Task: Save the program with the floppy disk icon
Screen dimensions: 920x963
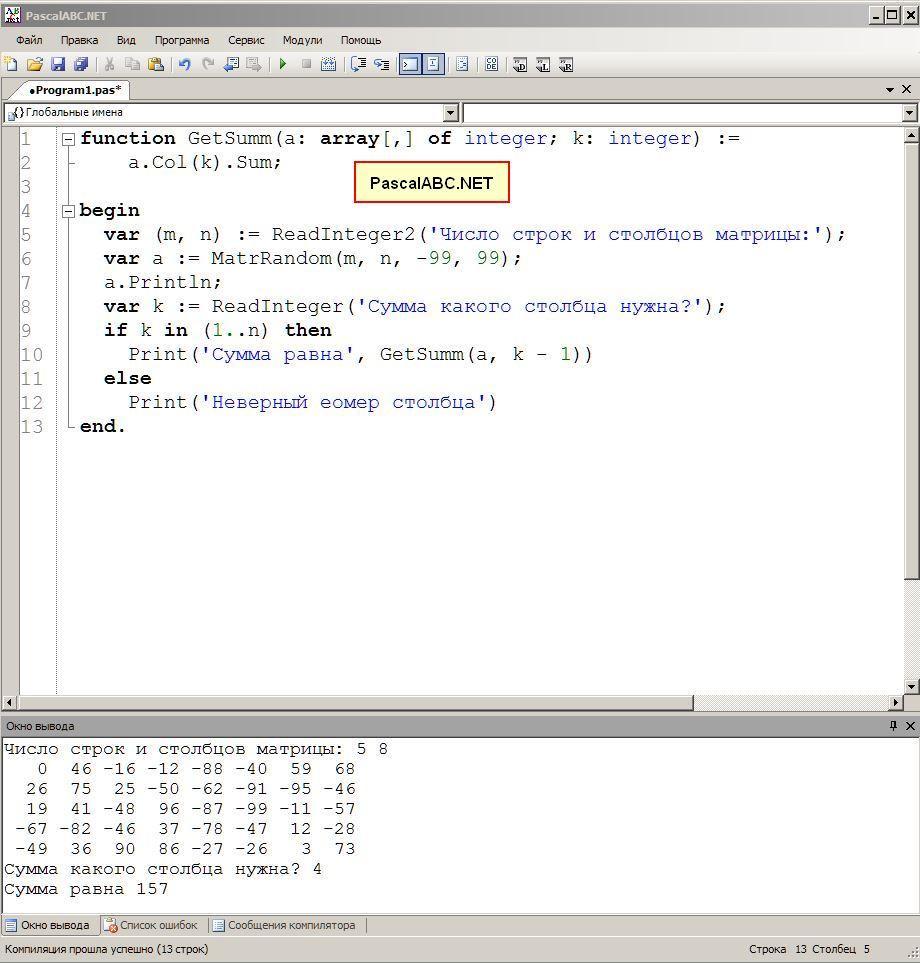Action: click(x=58, y=65)
